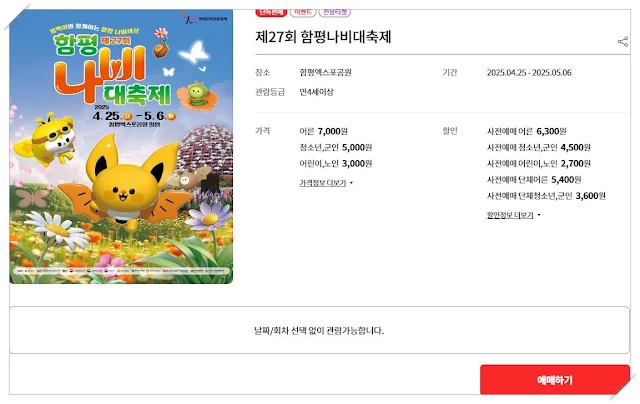Click the 할인 label
Screen dimensions: 640x404
[450, 131]
